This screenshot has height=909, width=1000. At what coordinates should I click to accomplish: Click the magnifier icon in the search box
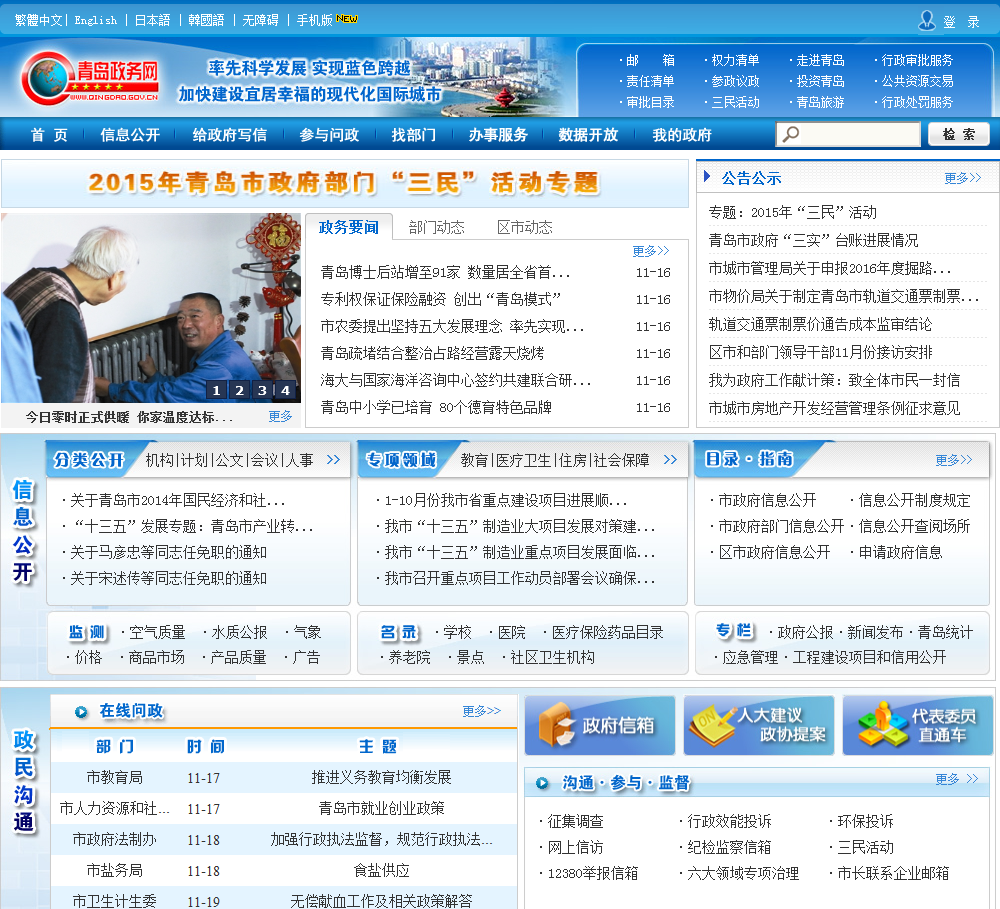pyautogui.click(x=791, y=134)
